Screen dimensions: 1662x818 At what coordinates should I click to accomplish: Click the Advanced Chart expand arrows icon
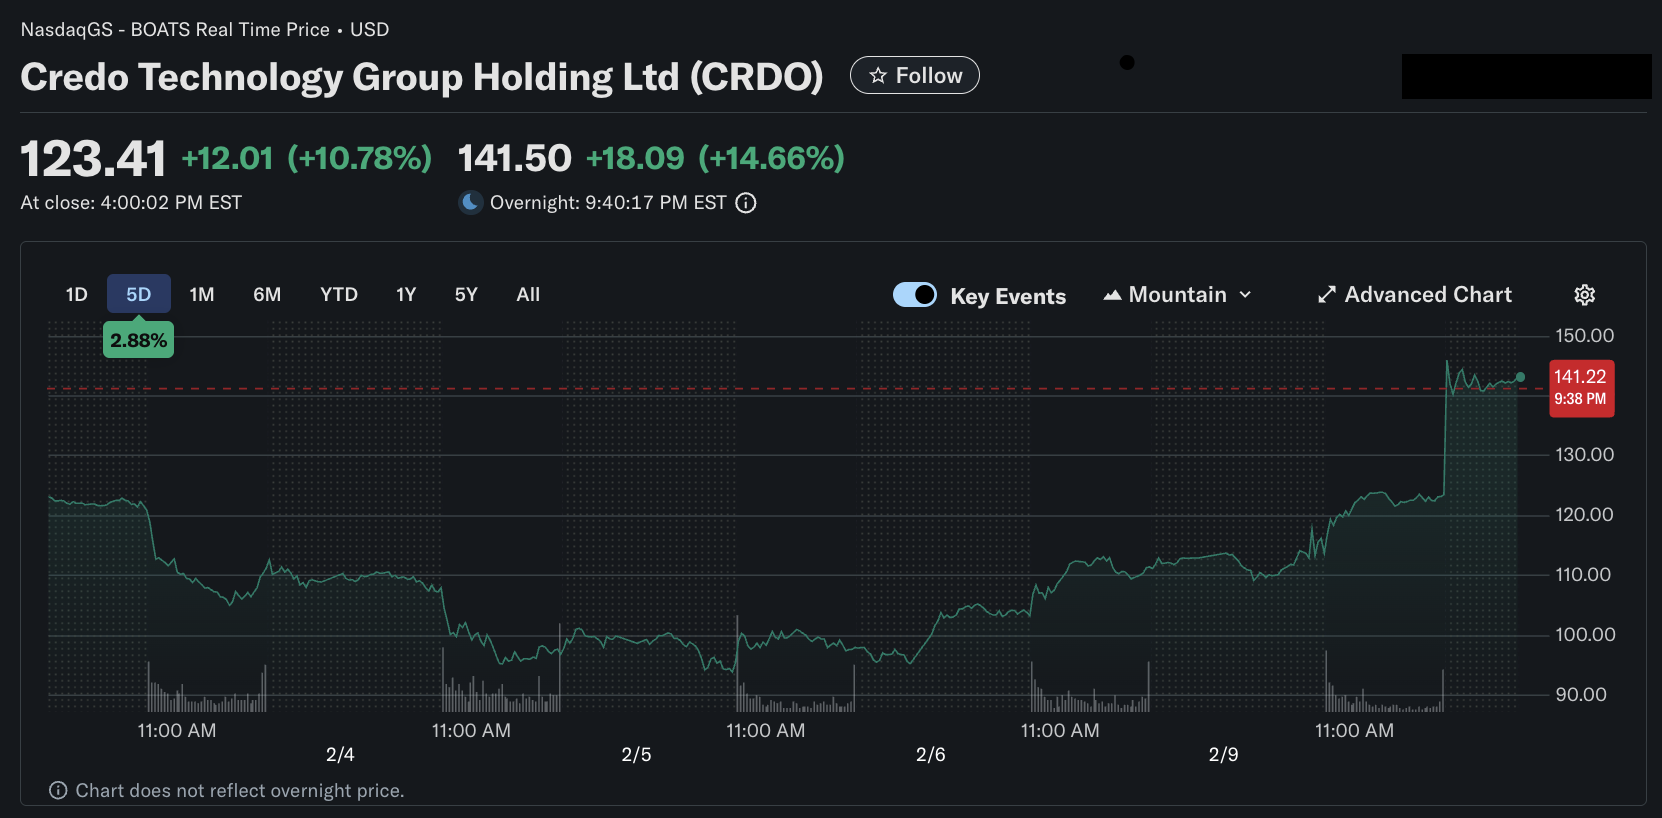pos(1327,295)
